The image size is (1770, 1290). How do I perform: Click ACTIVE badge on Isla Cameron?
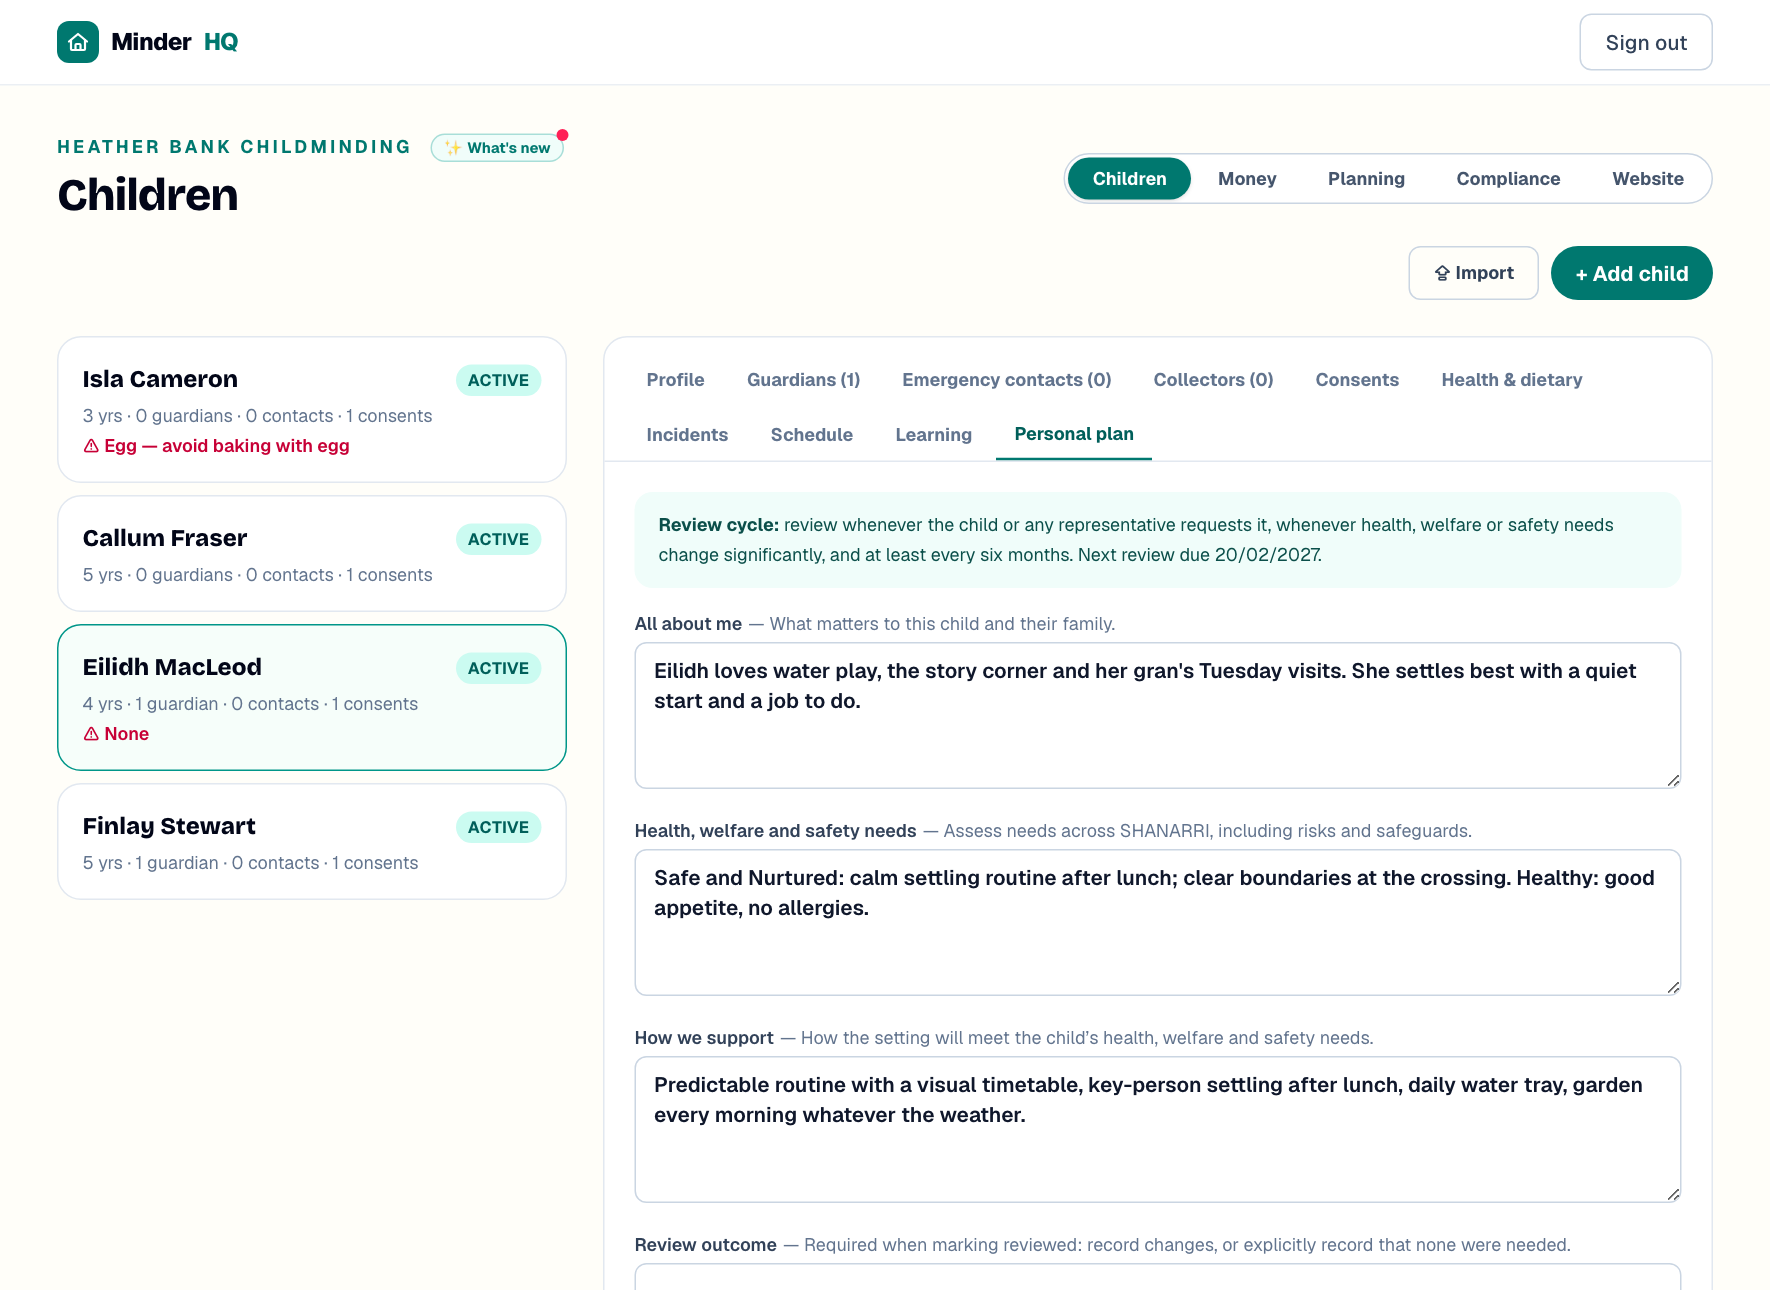(x=498, y=380)
